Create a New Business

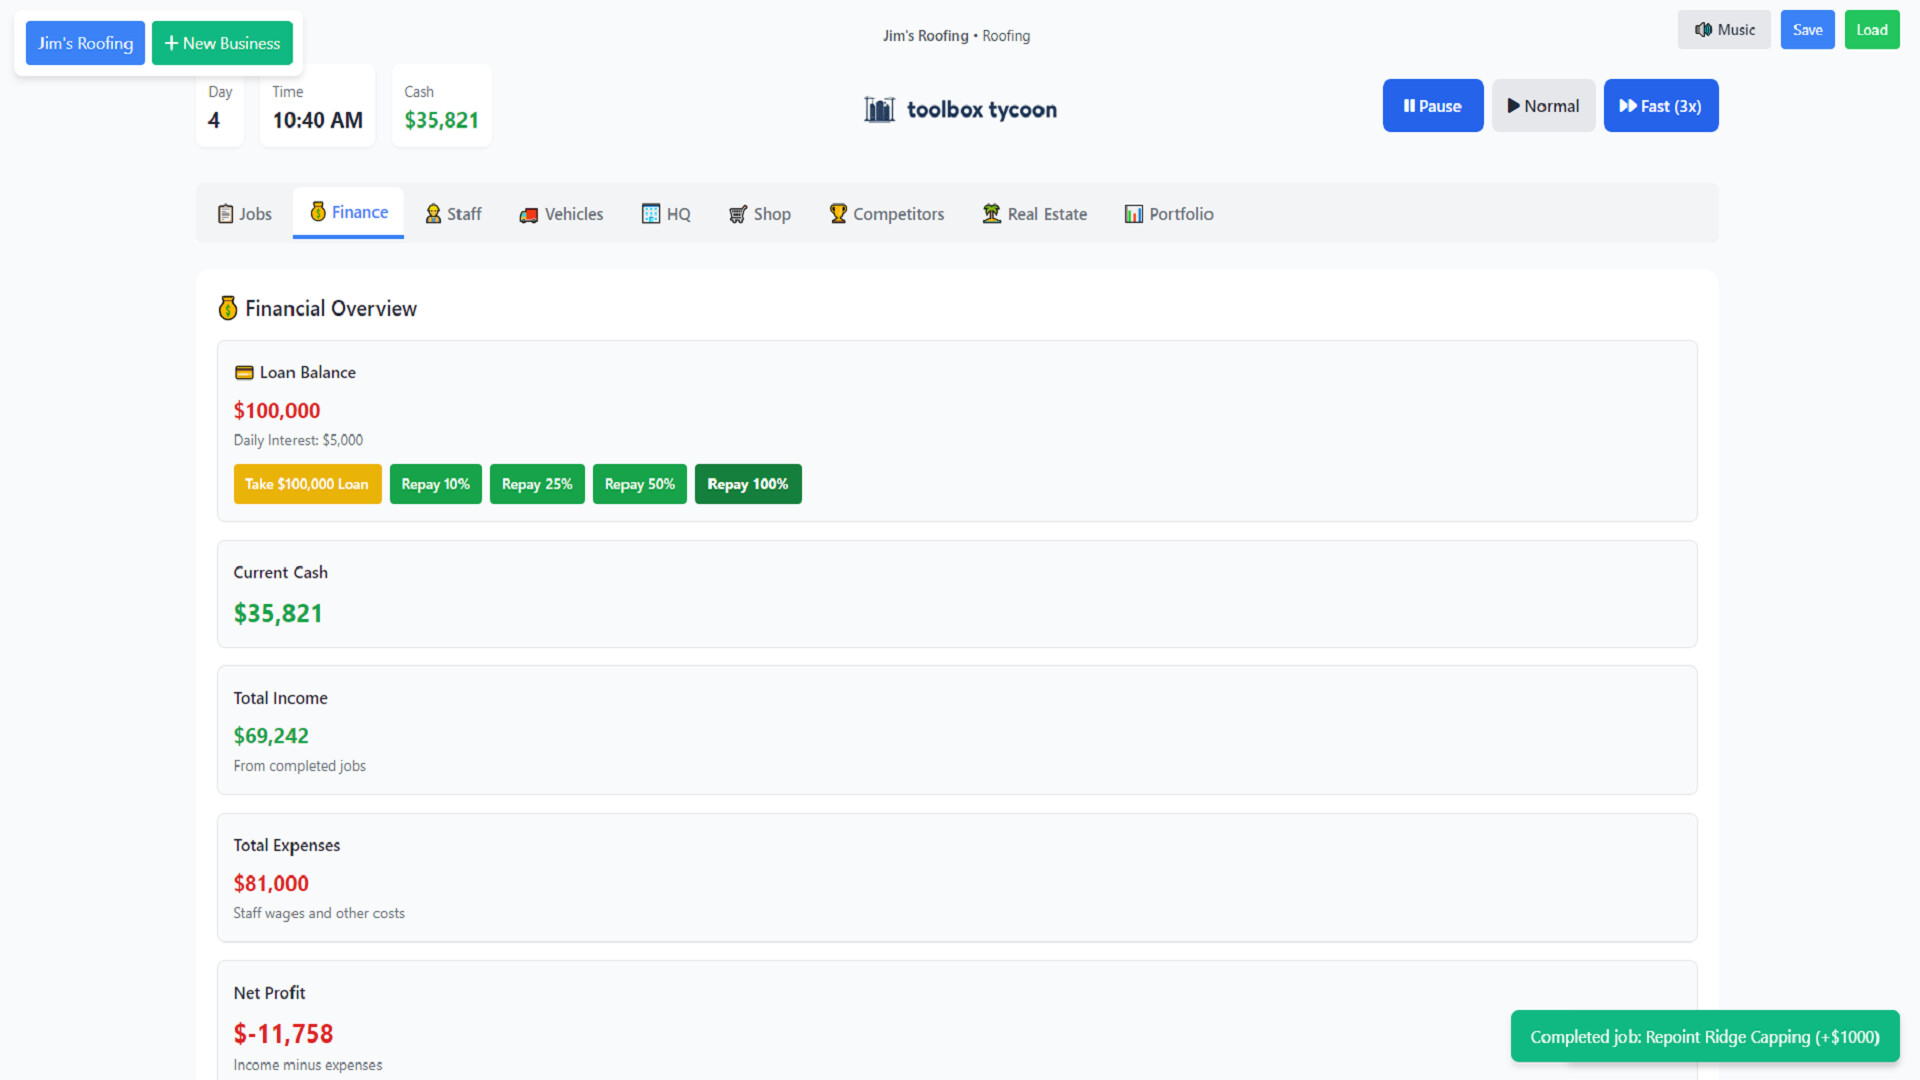(222, 42)
